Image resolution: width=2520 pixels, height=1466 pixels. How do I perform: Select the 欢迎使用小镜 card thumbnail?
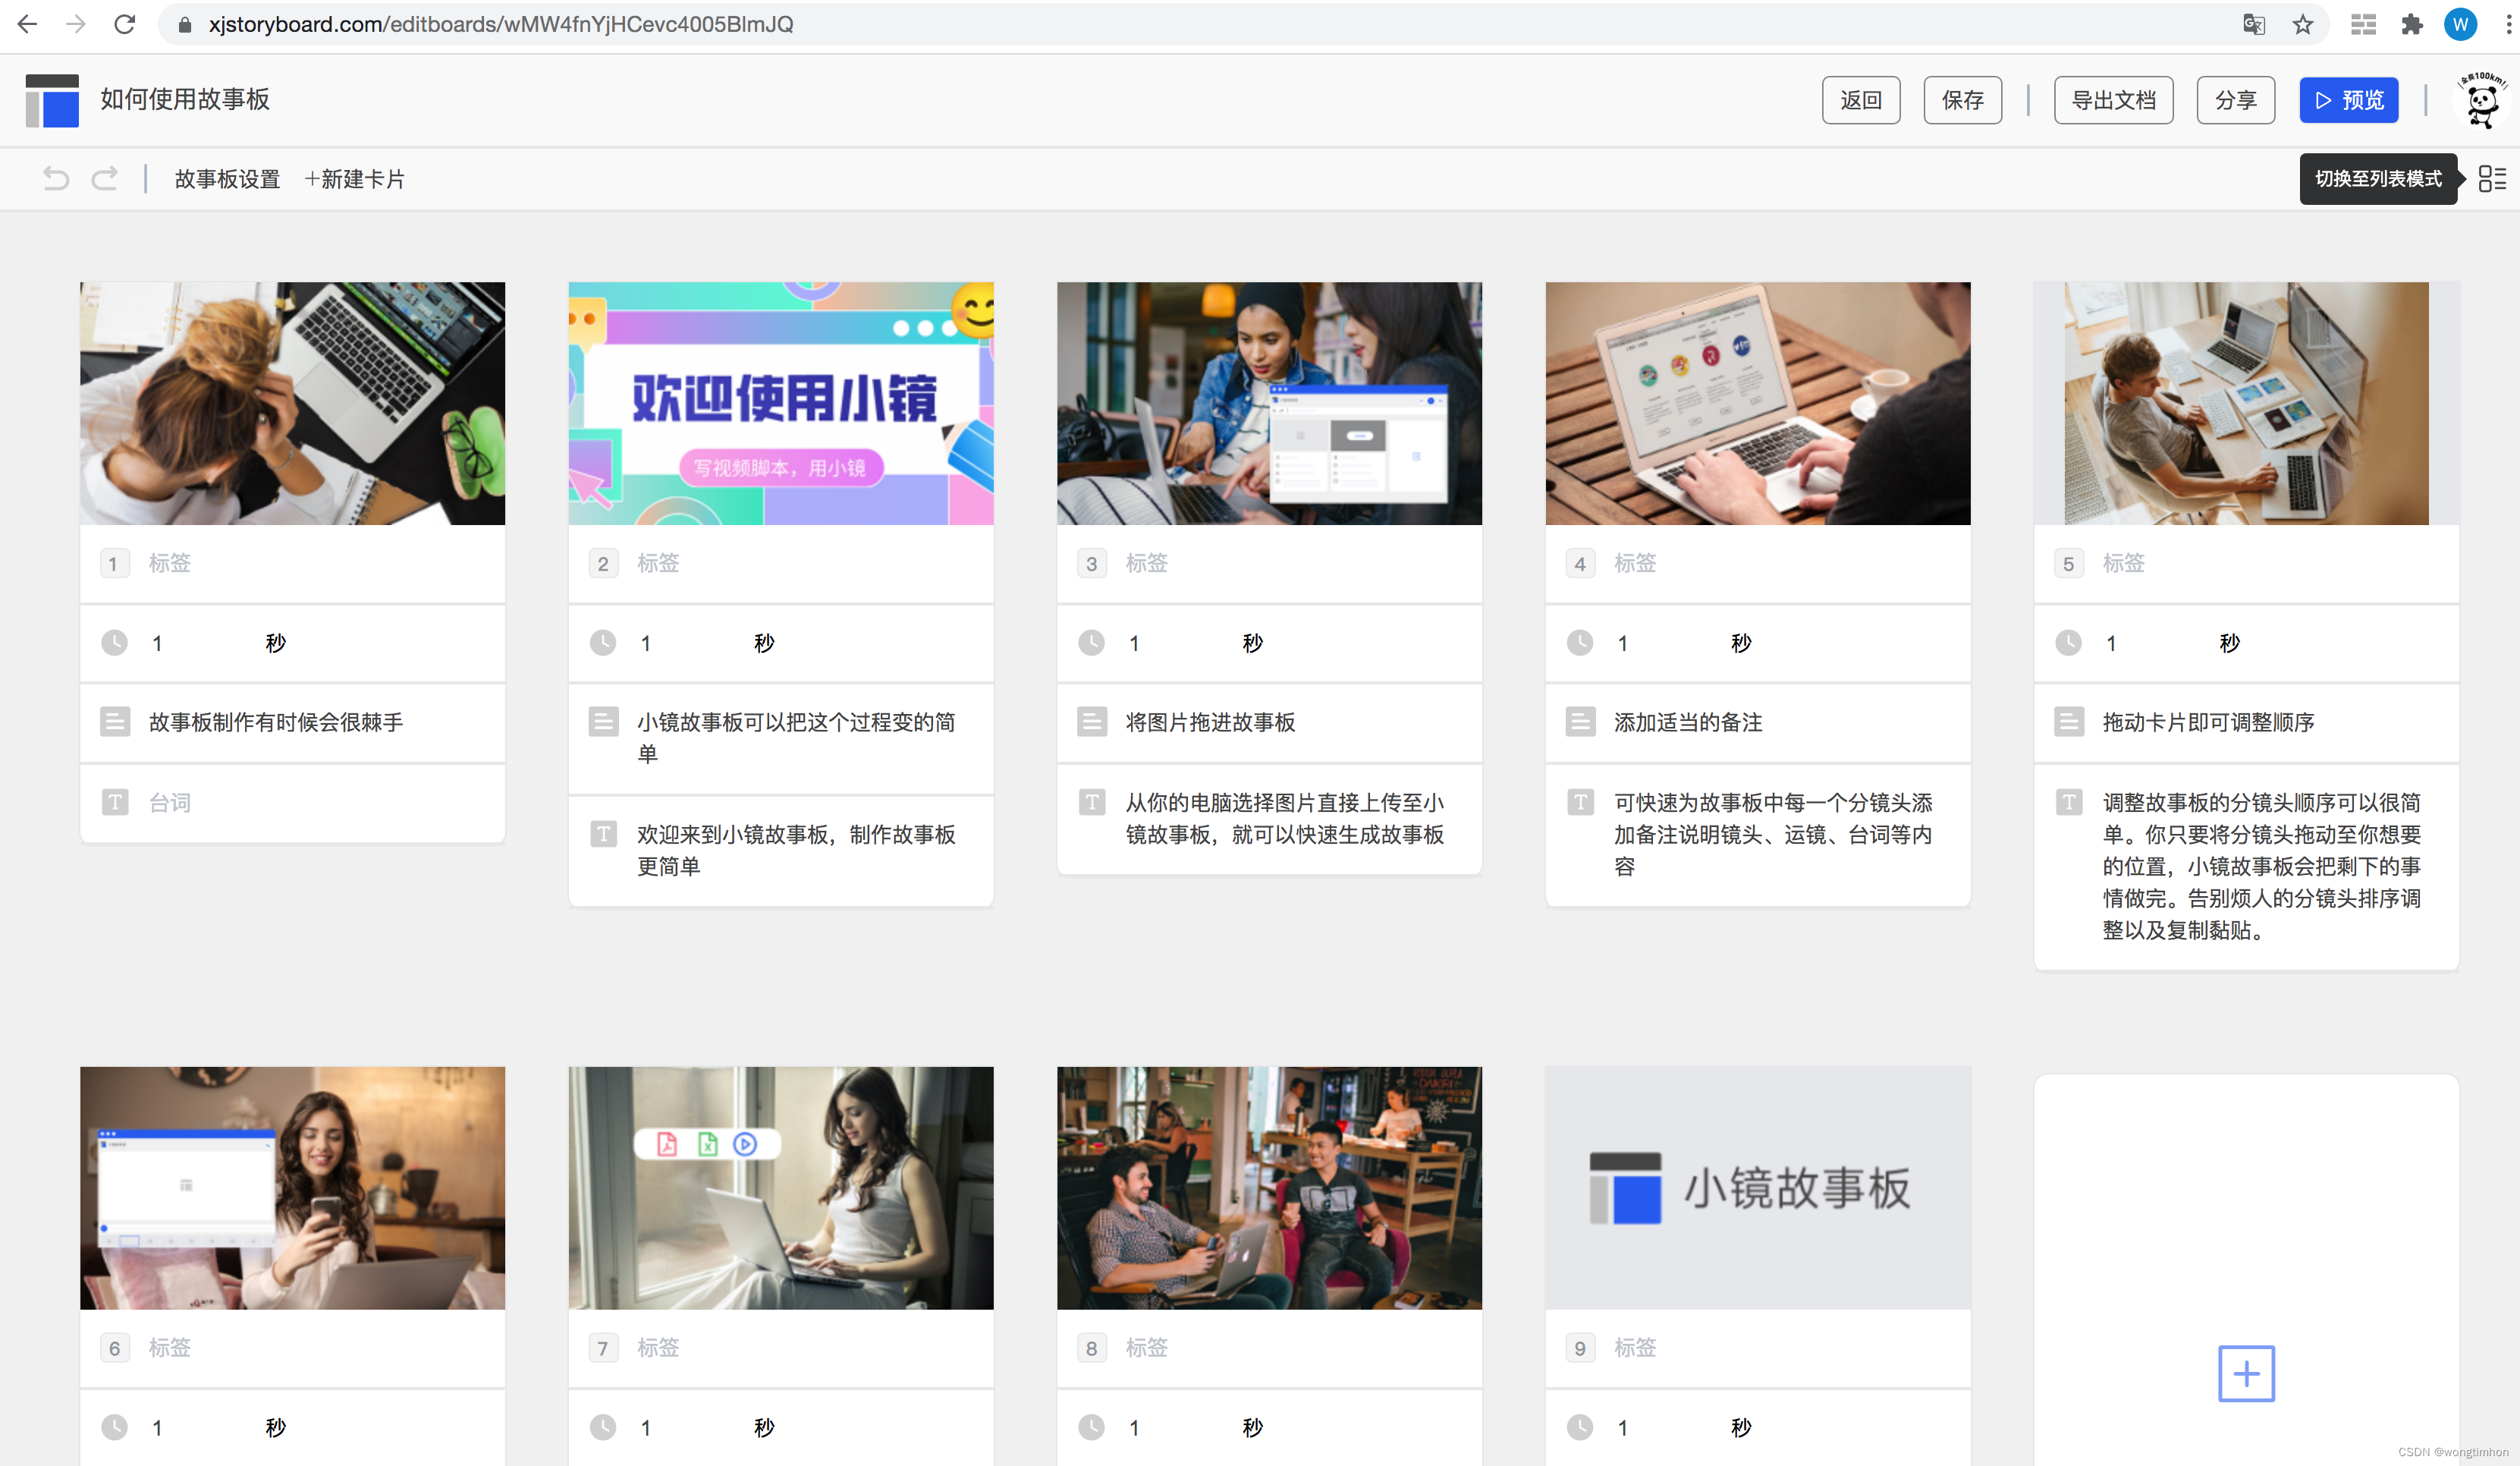point(780,403)
